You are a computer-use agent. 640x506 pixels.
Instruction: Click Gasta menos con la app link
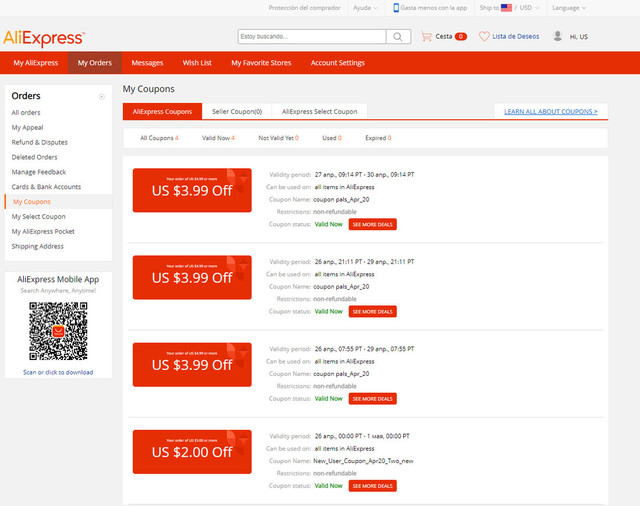click(434, 8)
